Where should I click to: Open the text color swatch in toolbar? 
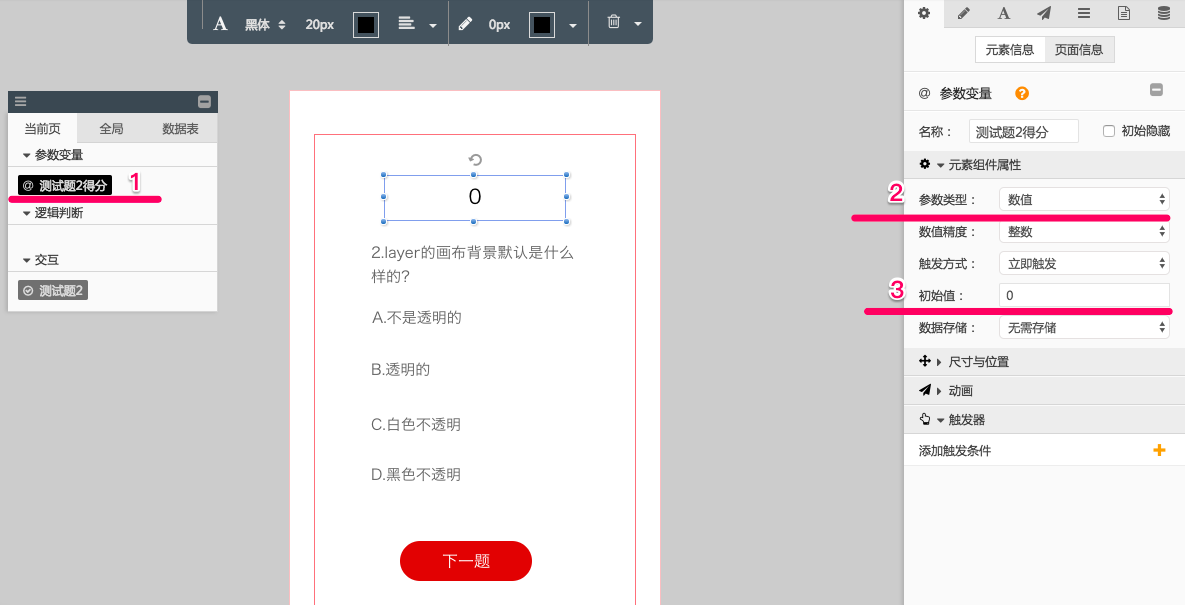(366, 24)
